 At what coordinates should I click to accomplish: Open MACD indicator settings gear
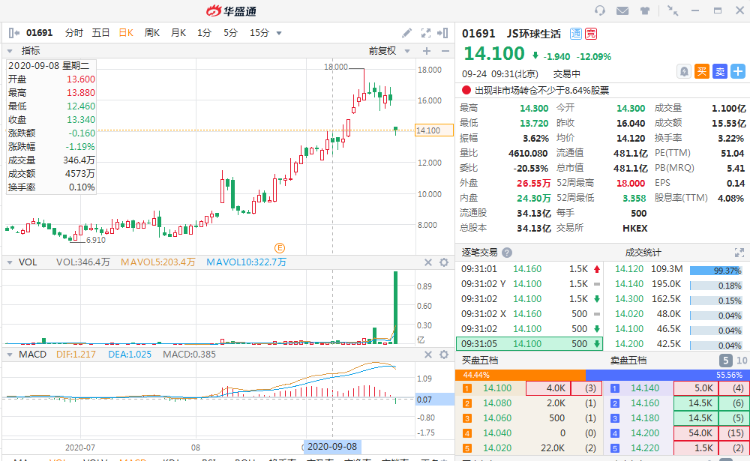[x=444, y=354]
